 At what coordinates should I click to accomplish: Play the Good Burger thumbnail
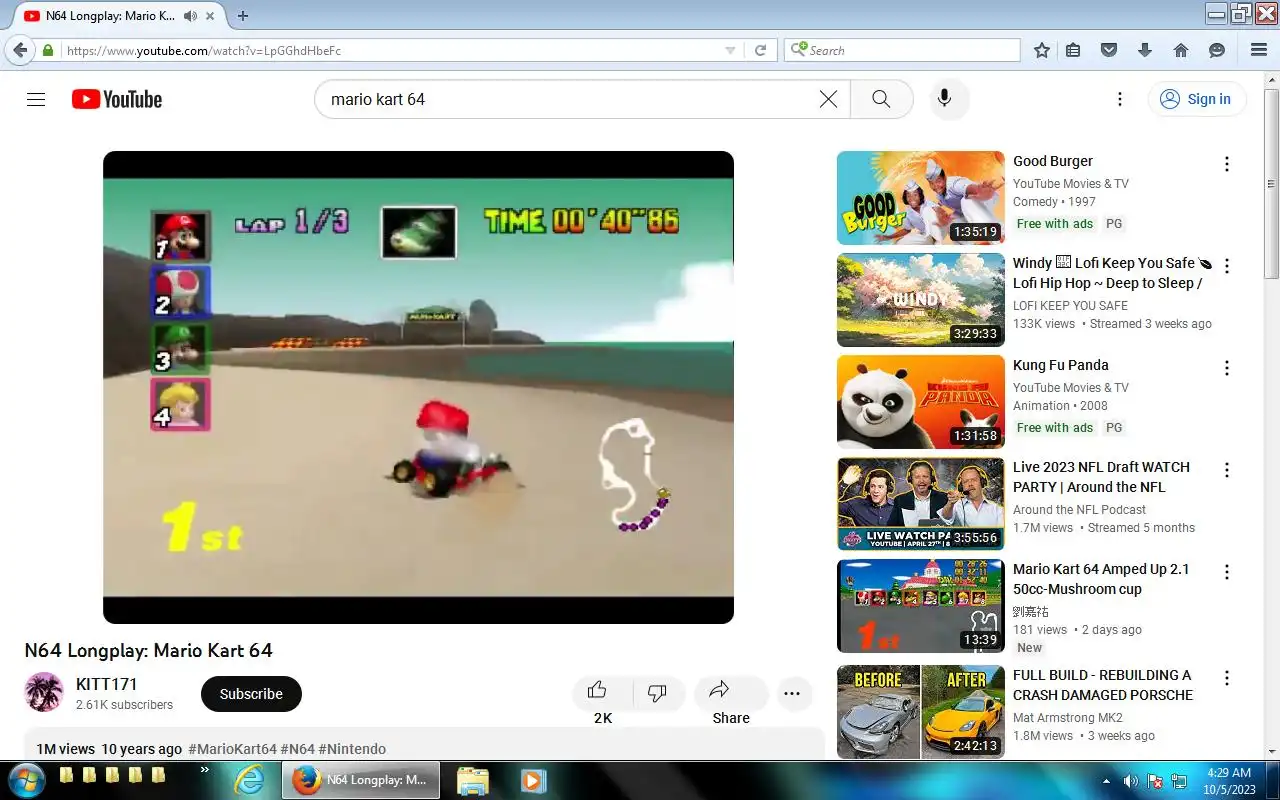(920, 198)
